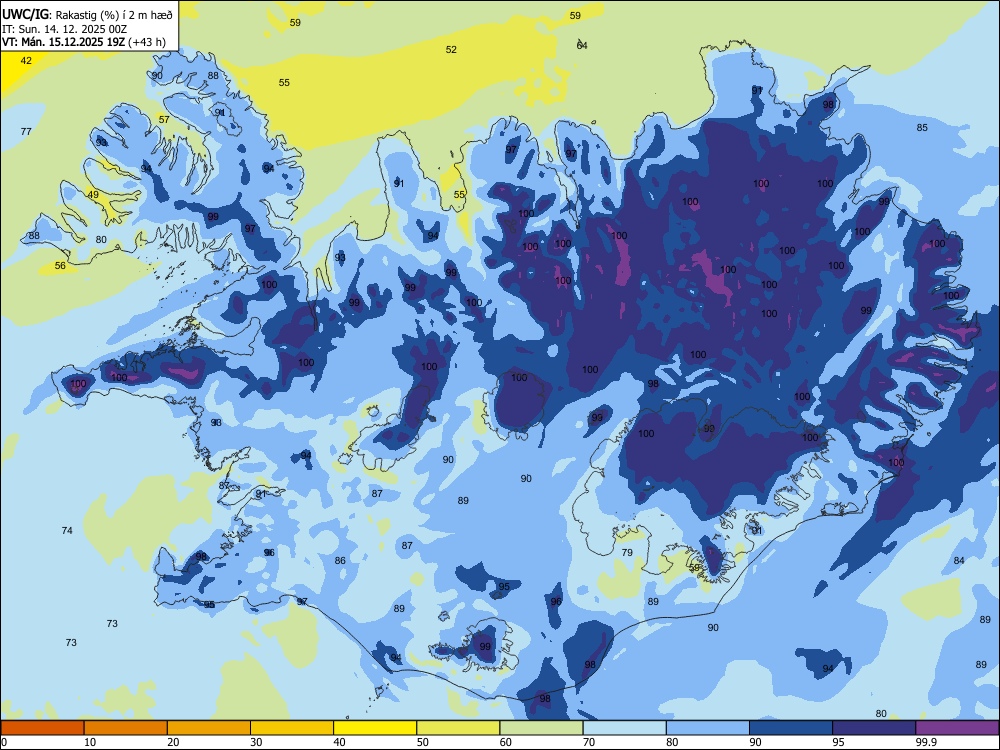Click the '42' value on the map

point(26,61)
